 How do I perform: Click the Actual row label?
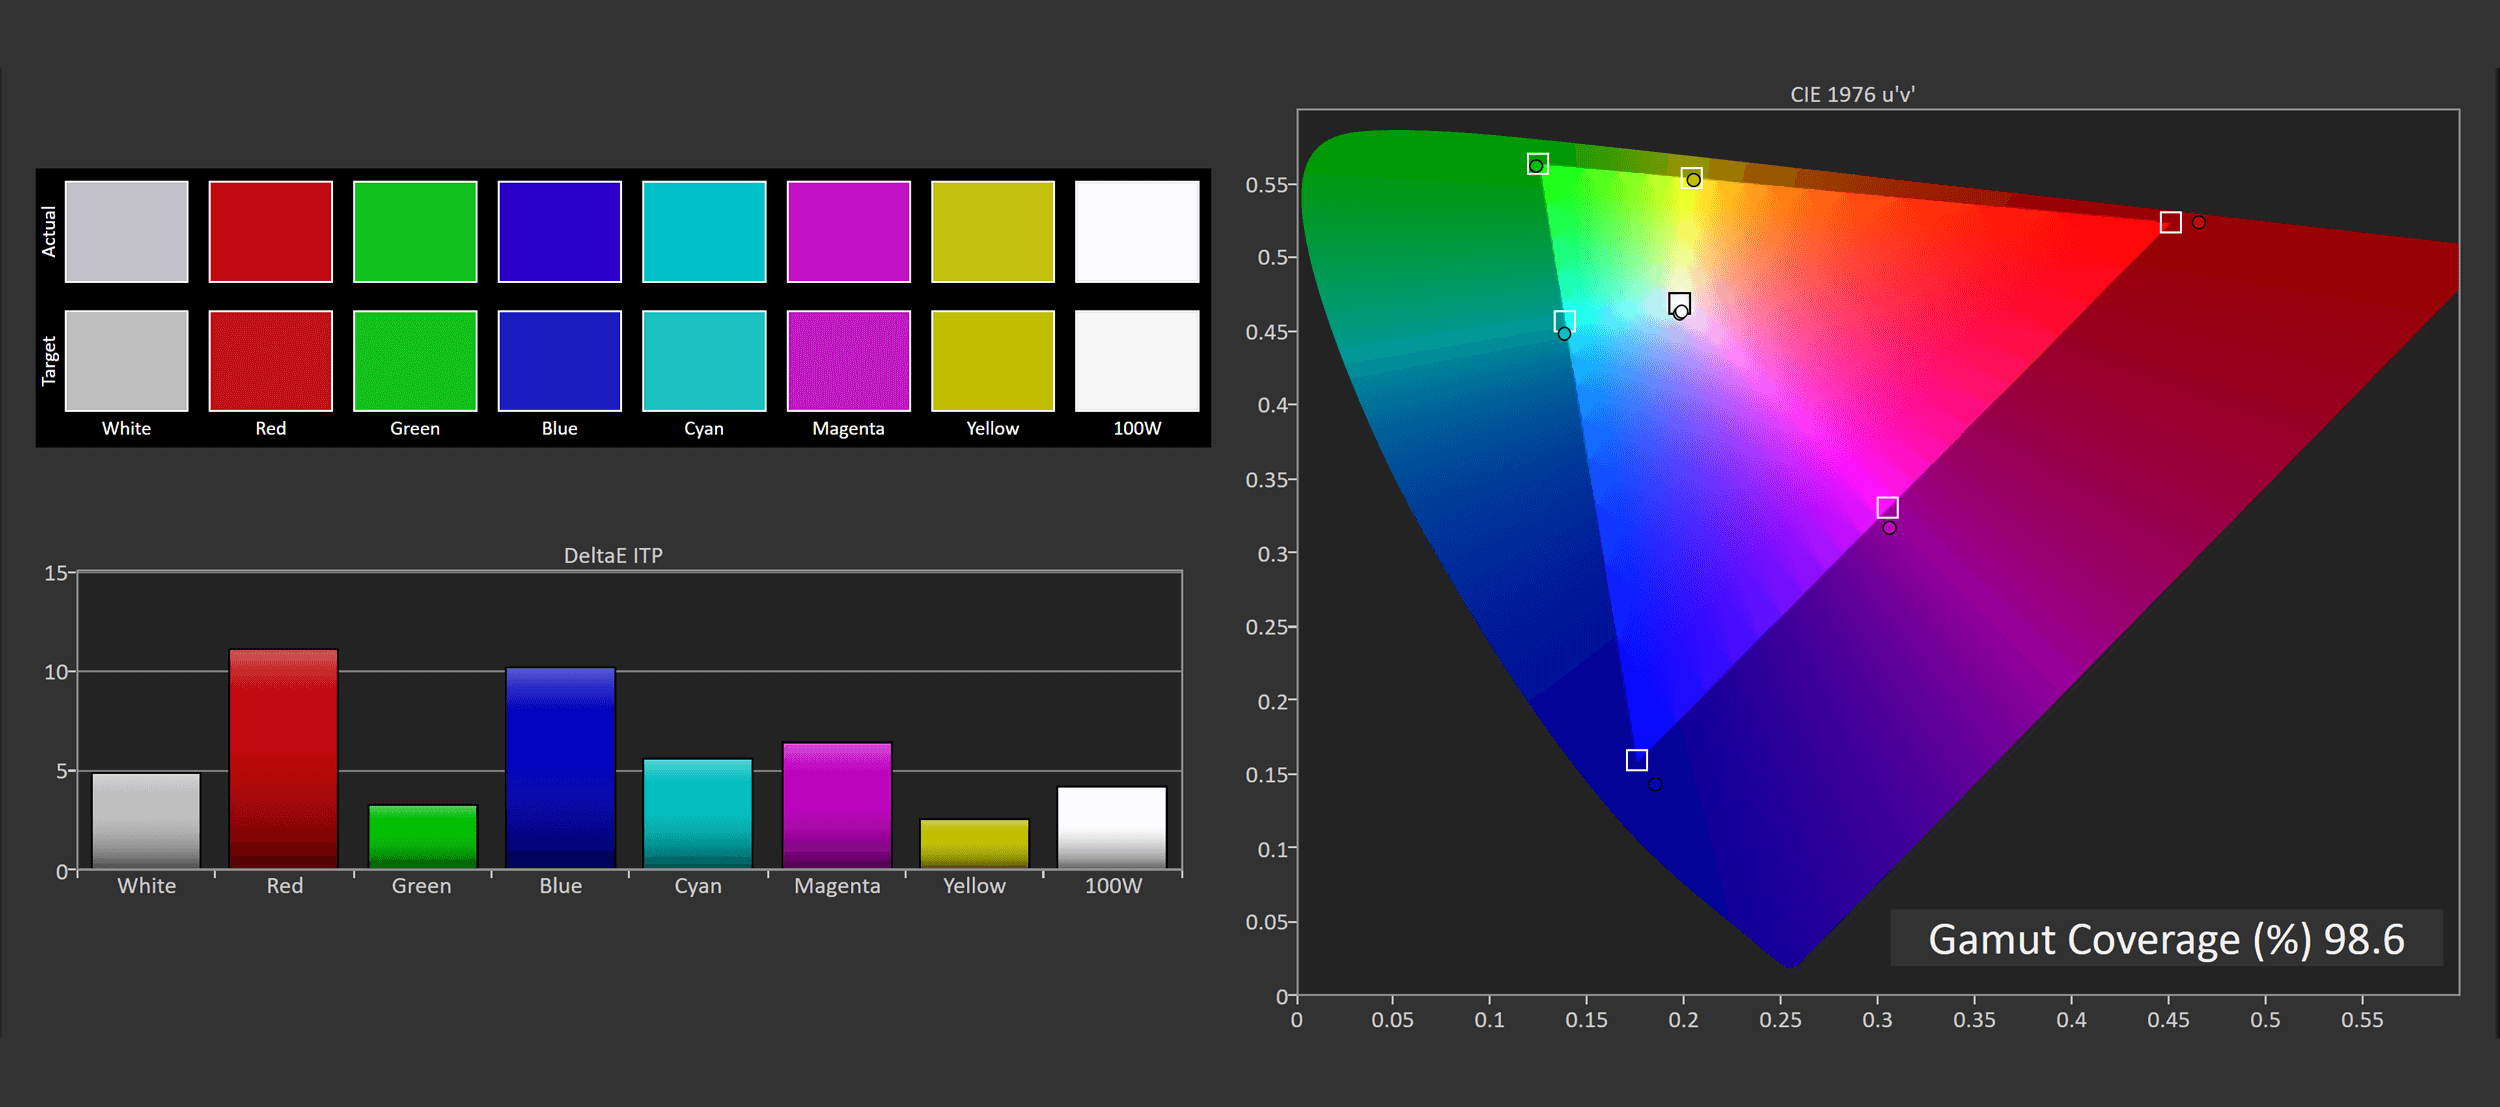point(48,231)
